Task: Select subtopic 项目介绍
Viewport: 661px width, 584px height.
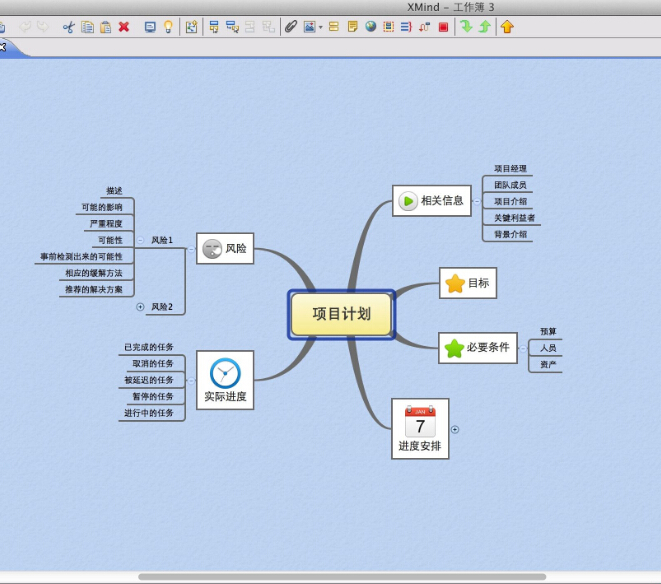Action: 510,202
